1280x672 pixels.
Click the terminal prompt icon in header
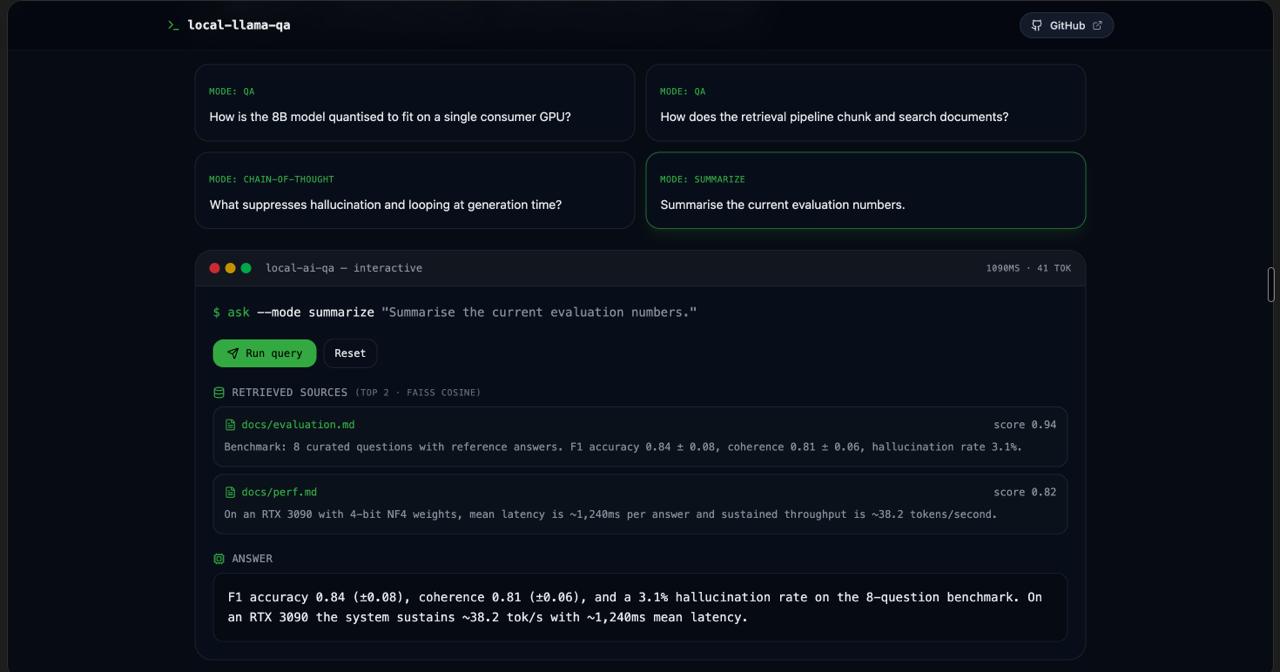point(173,25)
